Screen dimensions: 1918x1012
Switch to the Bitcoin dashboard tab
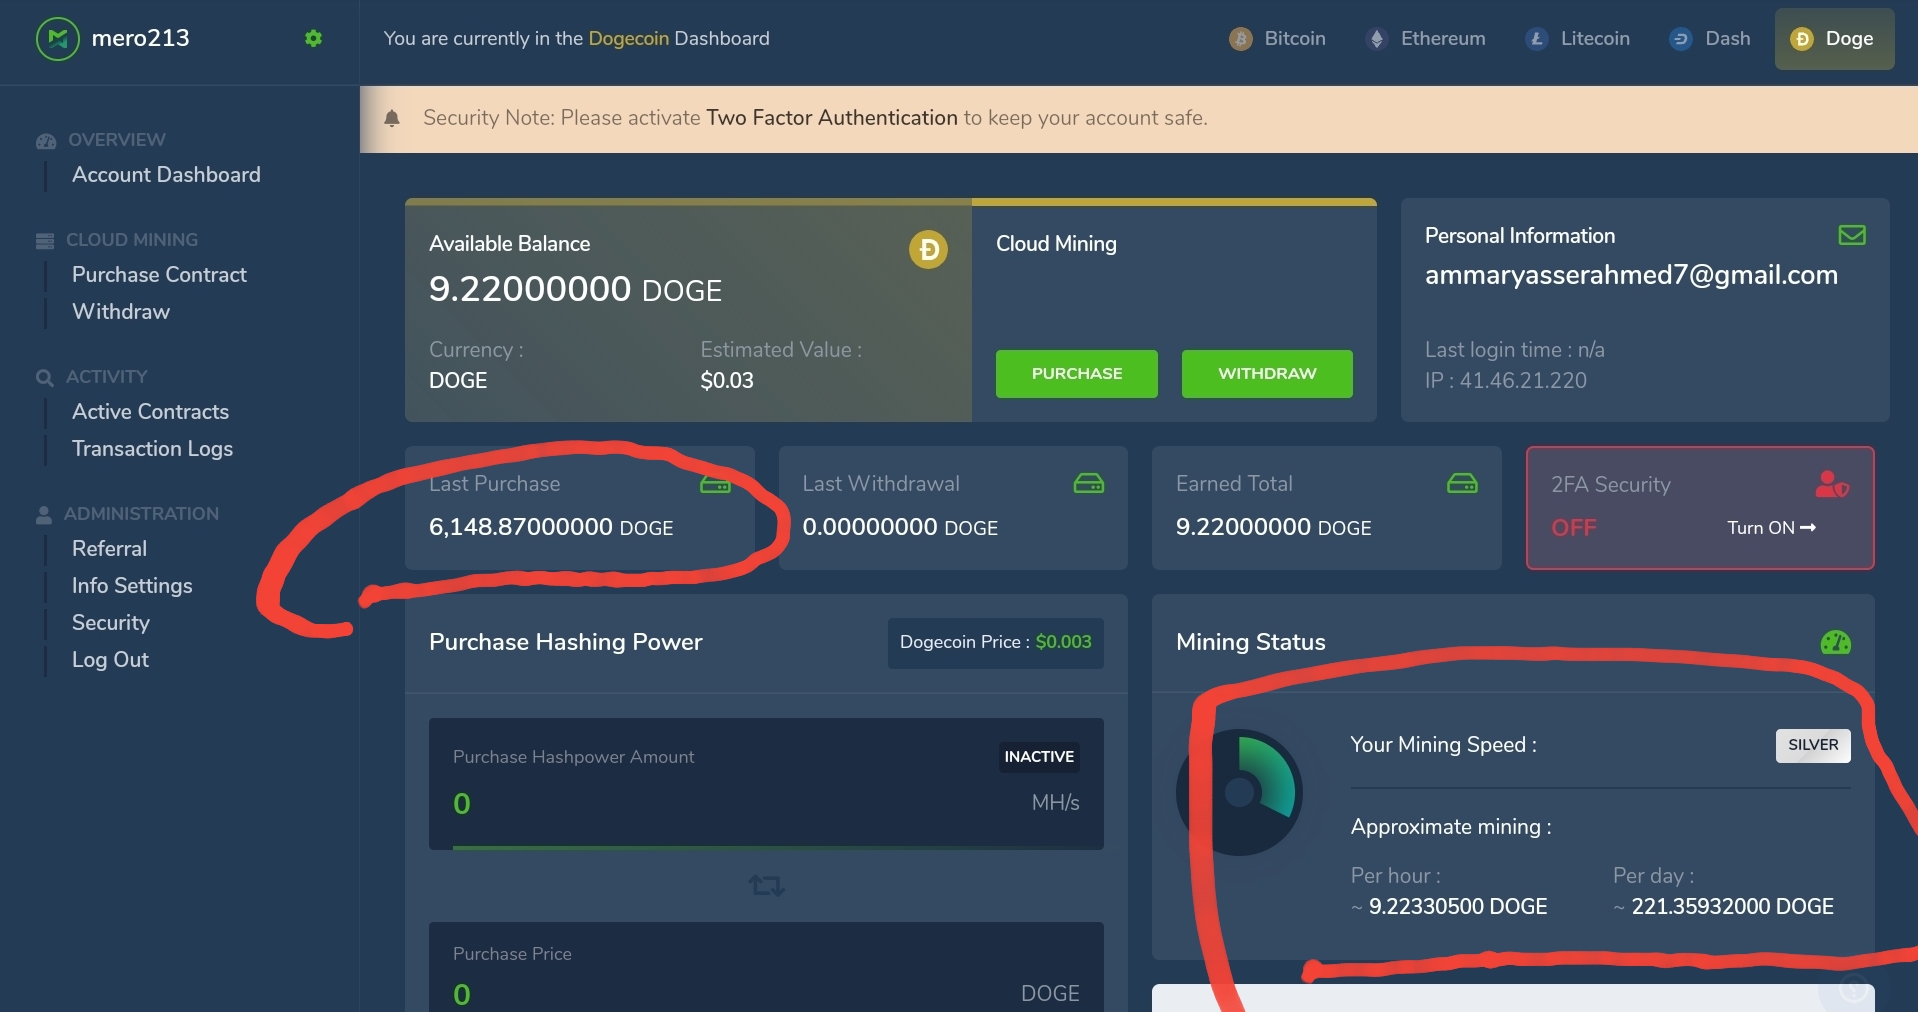point(1278,39)
